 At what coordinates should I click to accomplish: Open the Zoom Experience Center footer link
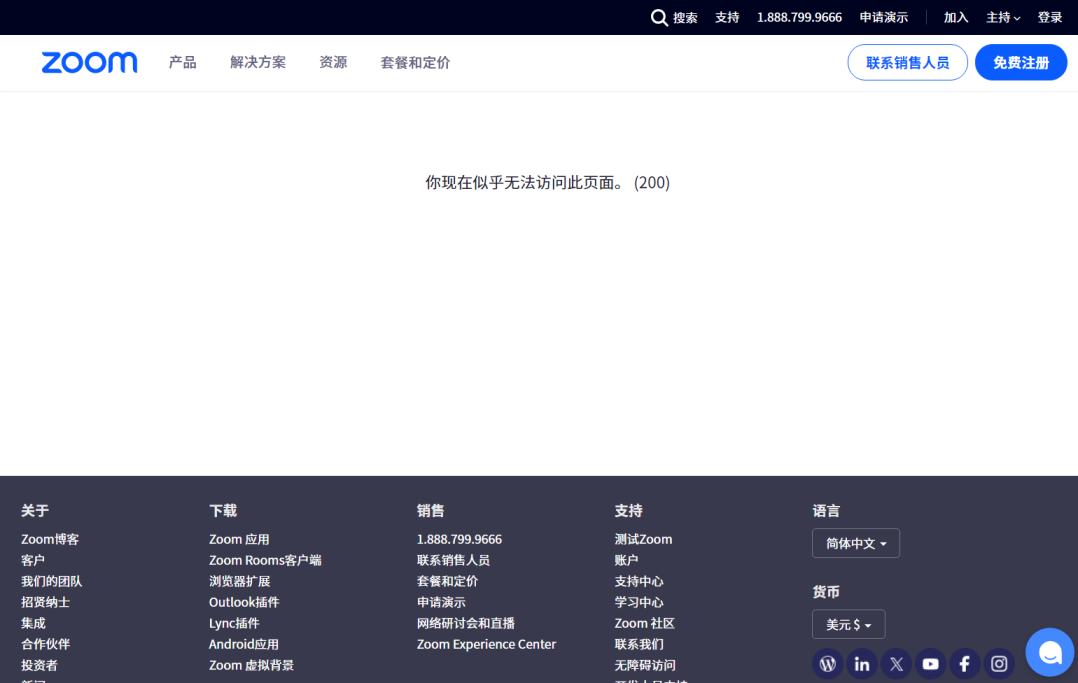click(486, 644)
